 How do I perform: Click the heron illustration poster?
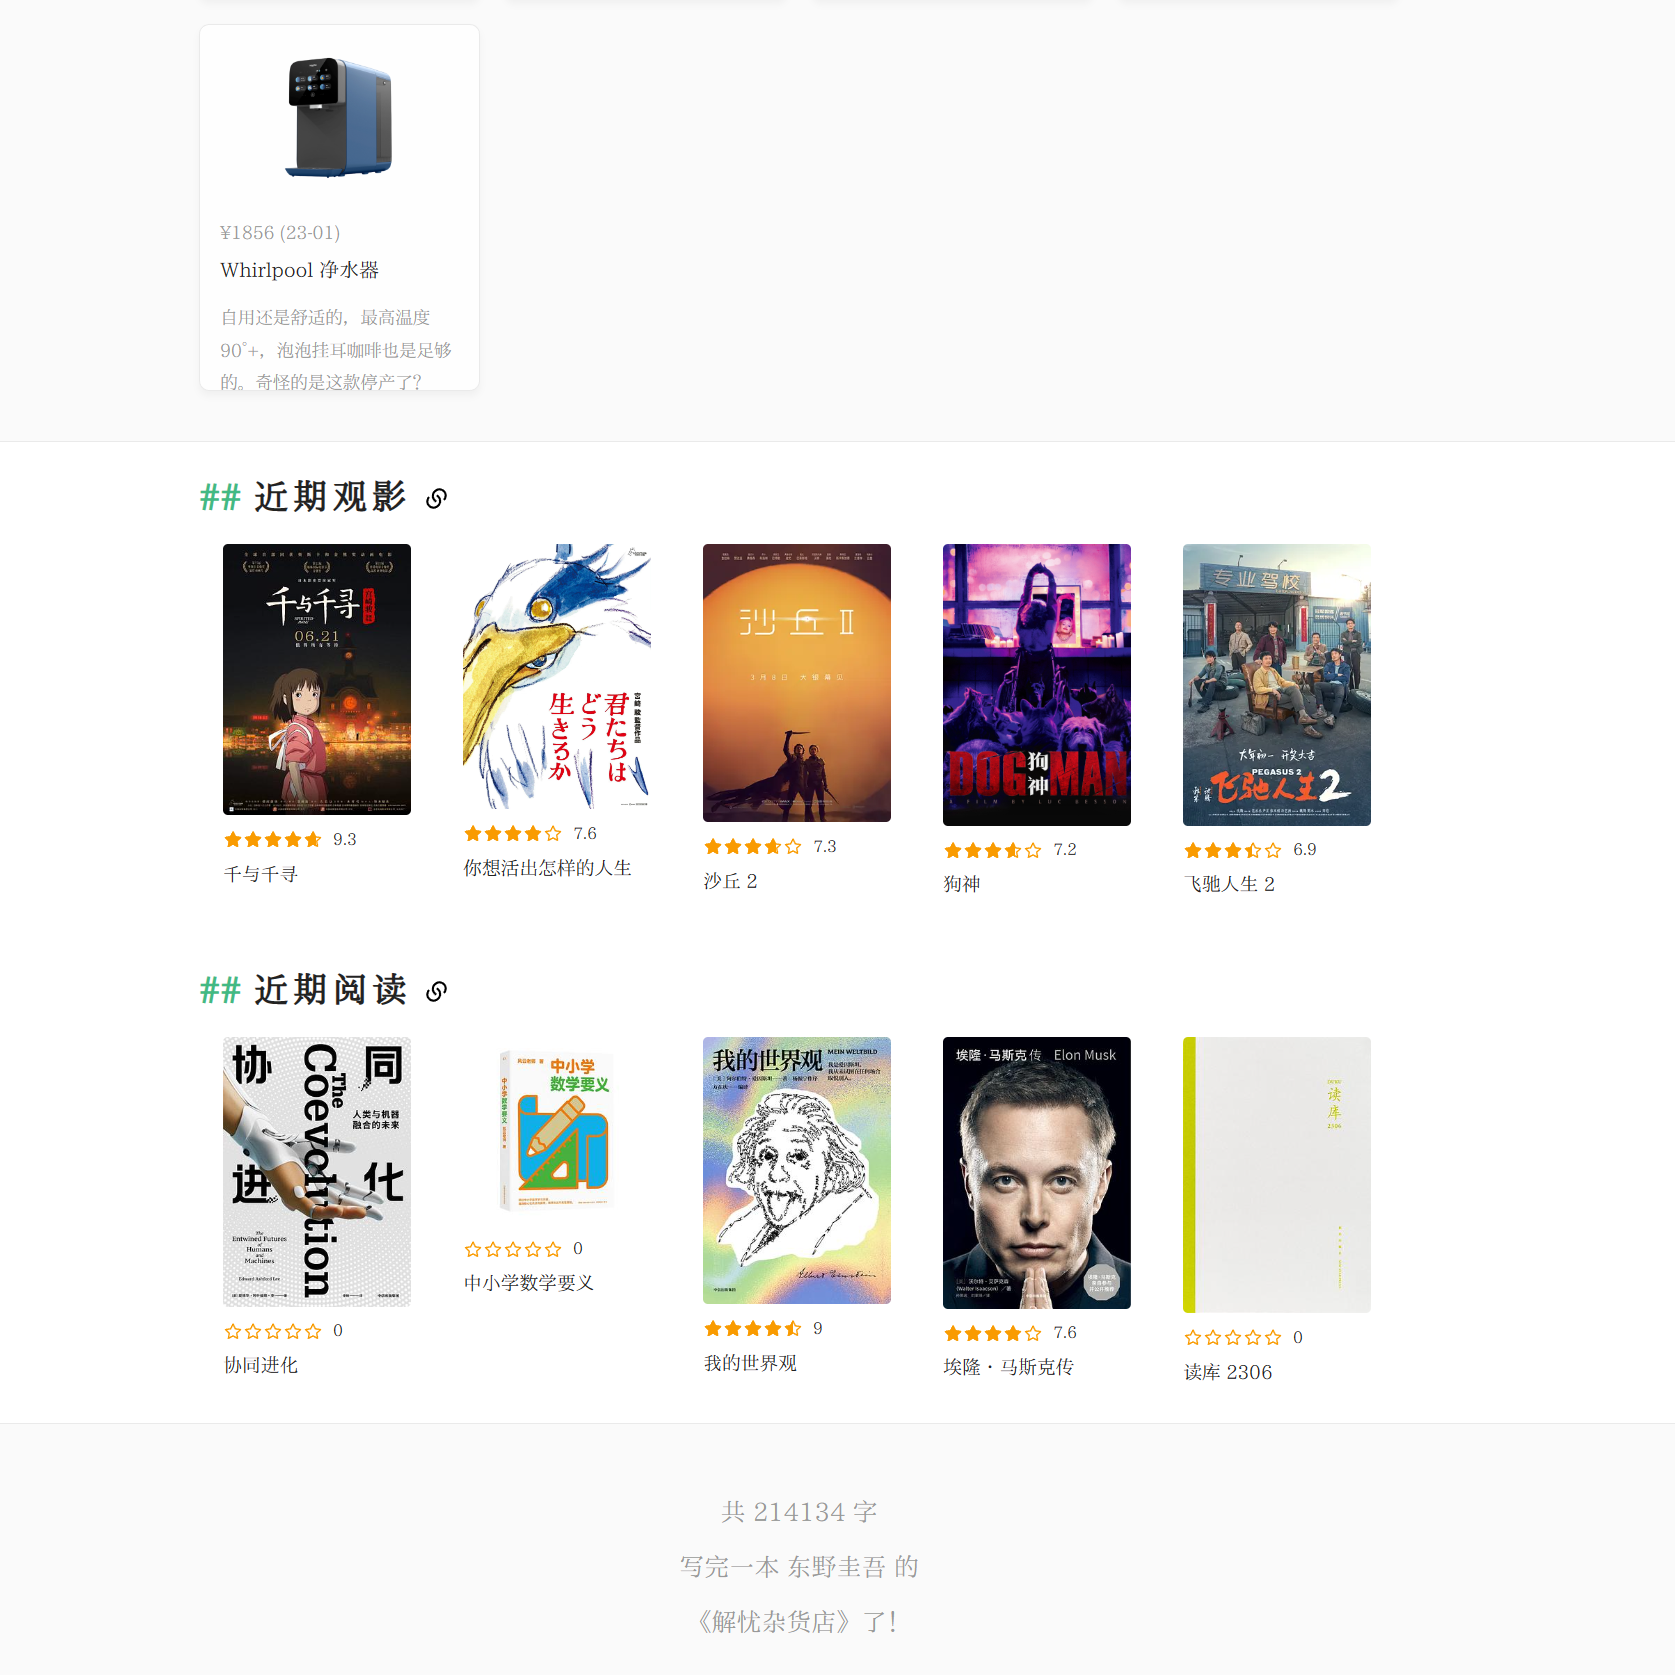click(557, 677)
